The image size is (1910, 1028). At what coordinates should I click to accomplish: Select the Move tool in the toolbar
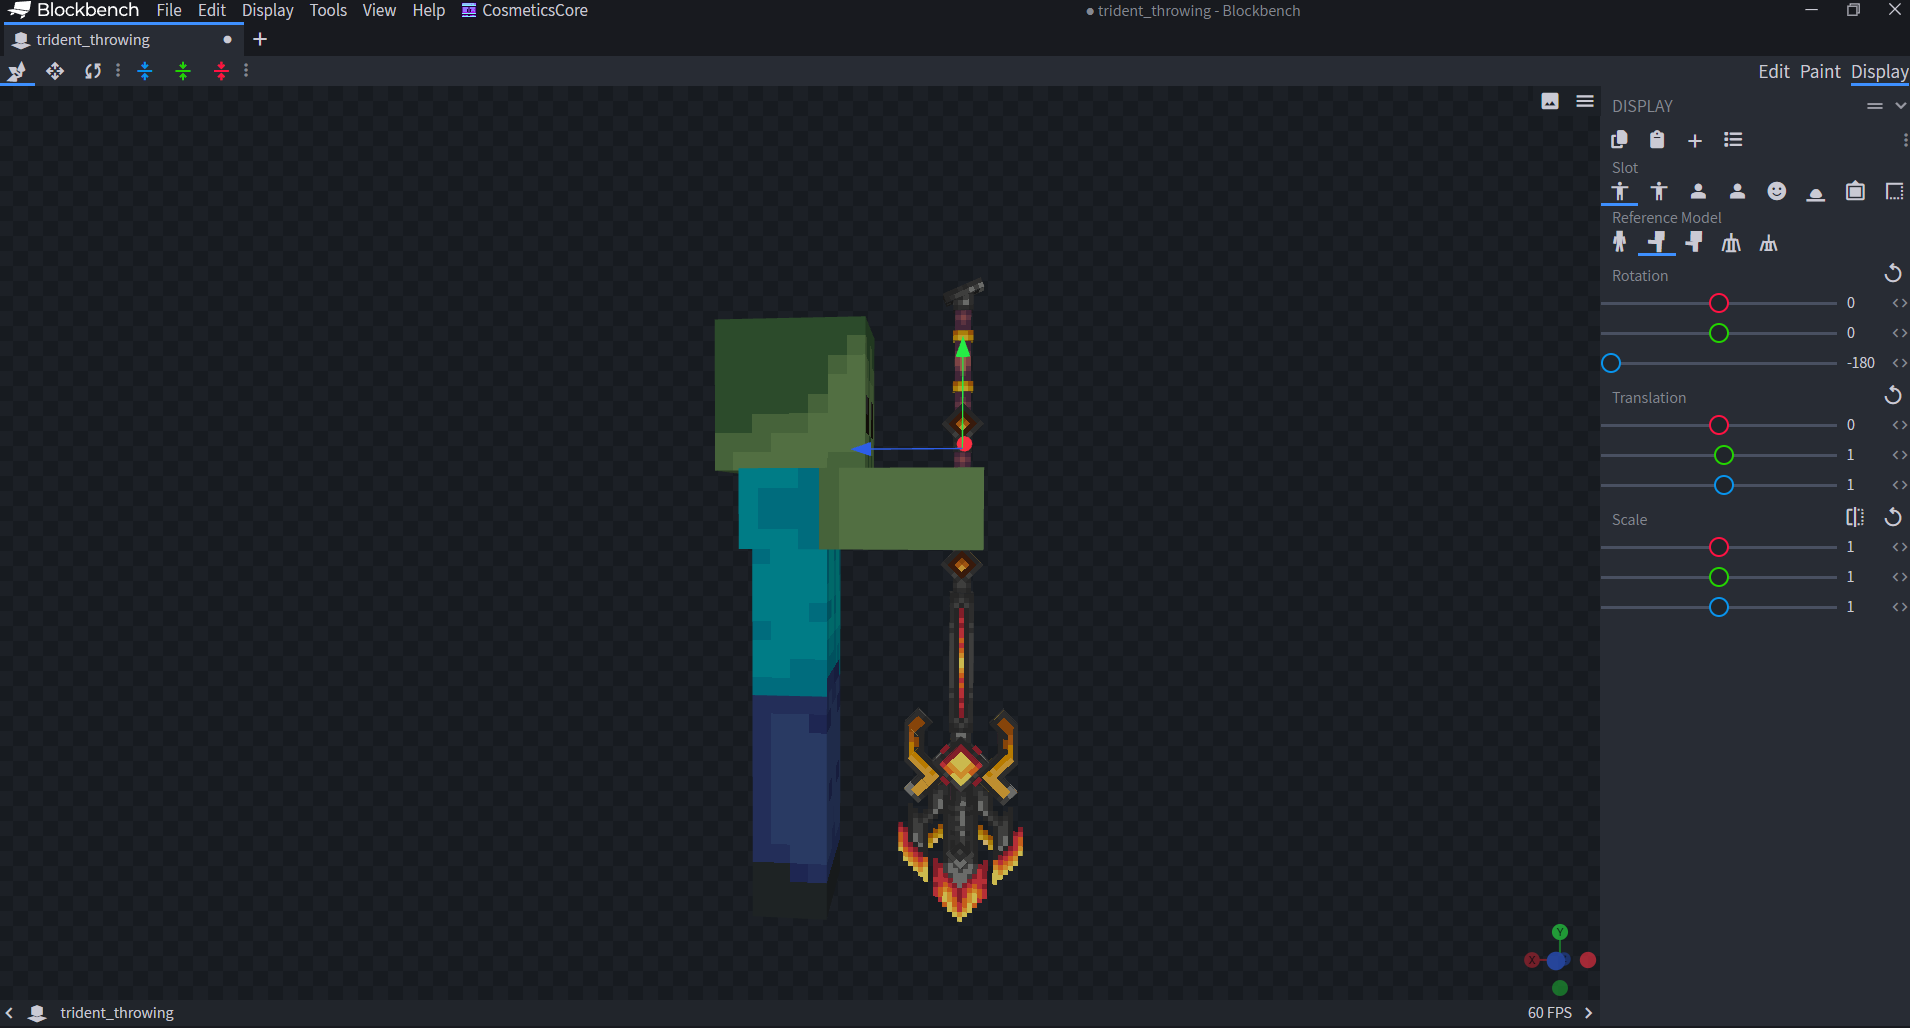click(x=55, y=71)
